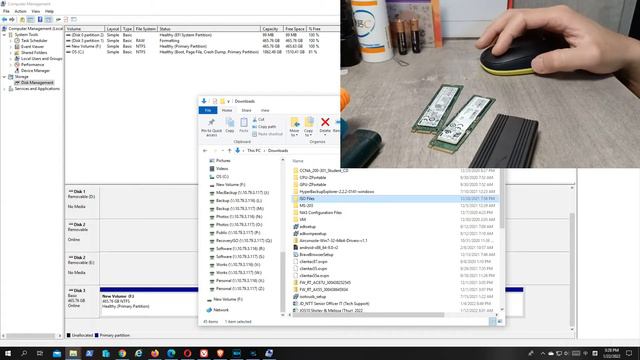Screen dimensions: 640x360
Task: Select Task Scheduler in the tree
Action: pyautogui.click(x=34, y=41)
